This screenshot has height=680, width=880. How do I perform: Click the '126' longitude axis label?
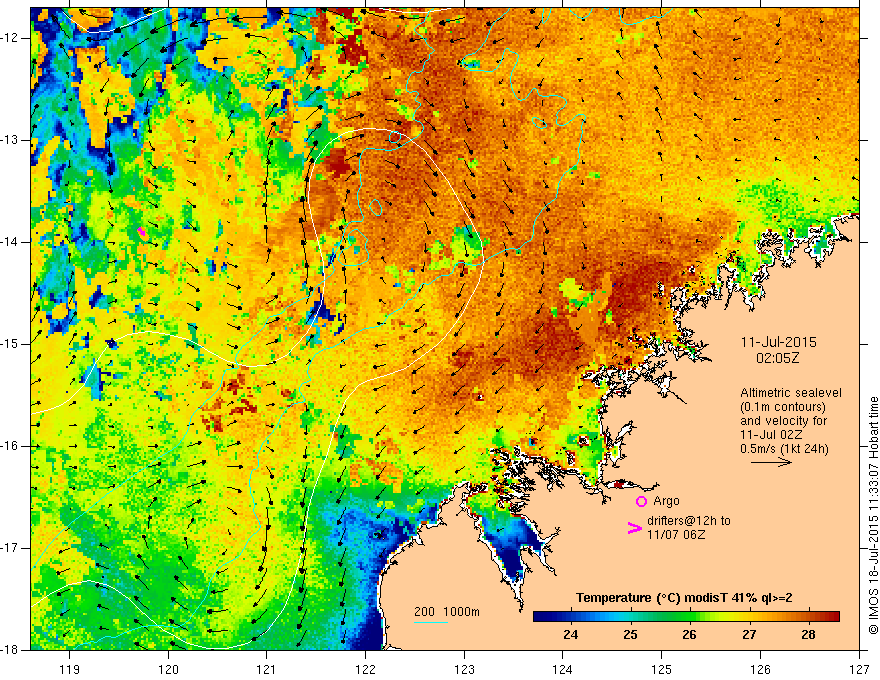coord(760,669)
